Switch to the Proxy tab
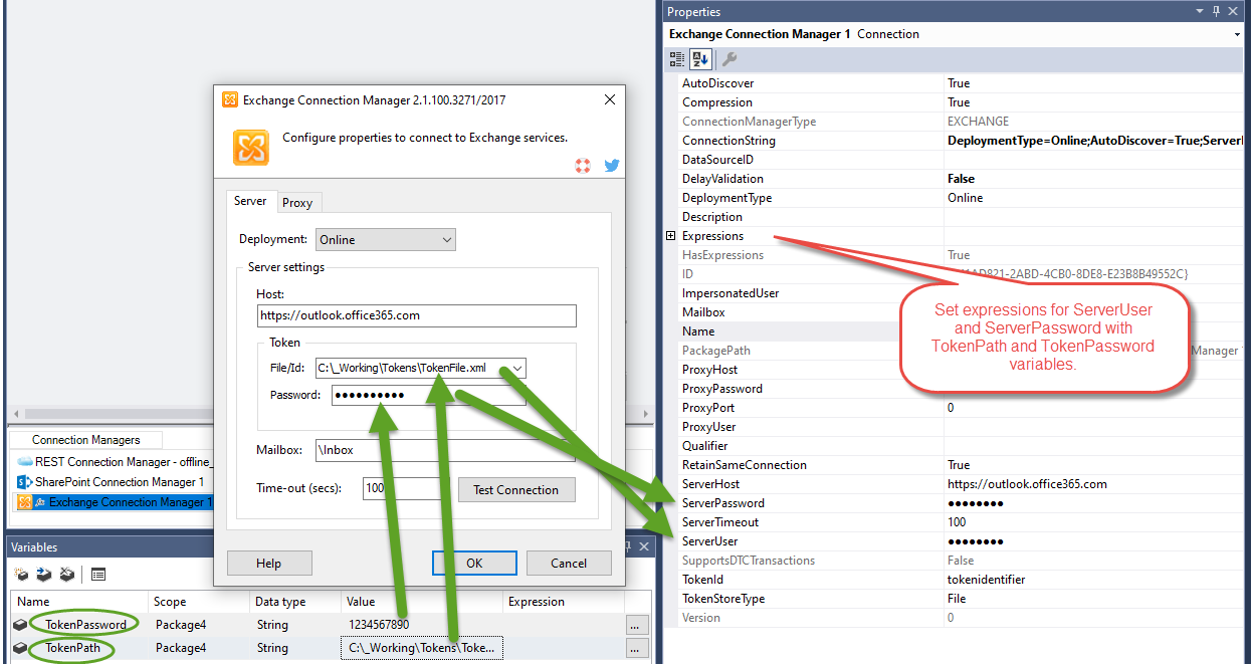1251x664 pixels. pos(297,203)
